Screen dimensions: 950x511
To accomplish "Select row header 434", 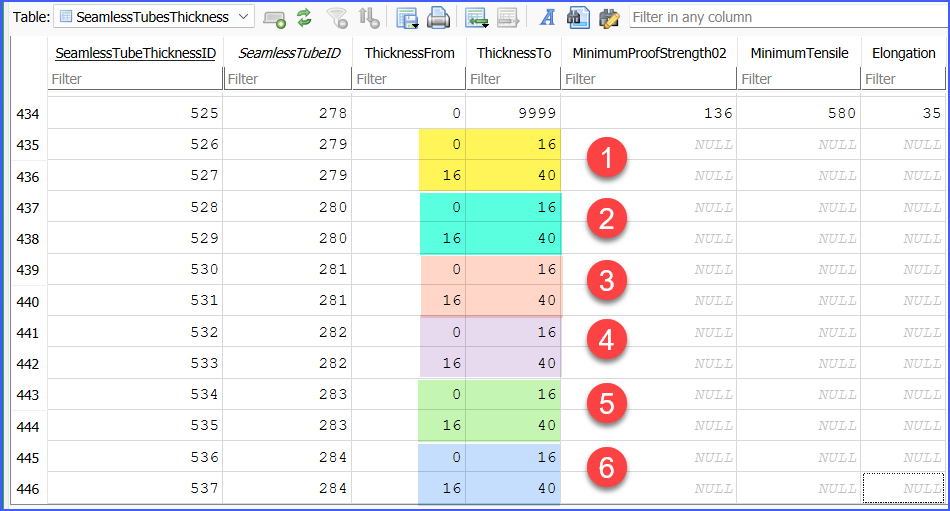I will click(28, 114).
